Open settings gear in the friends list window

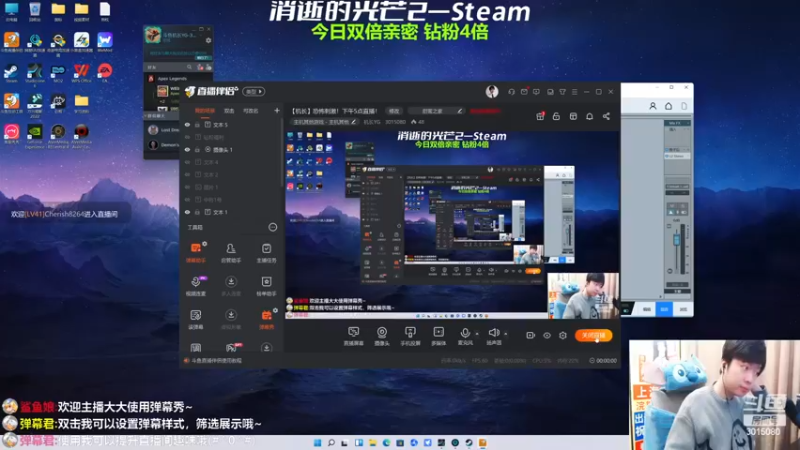pyautogui.click(x=208, y=40)
